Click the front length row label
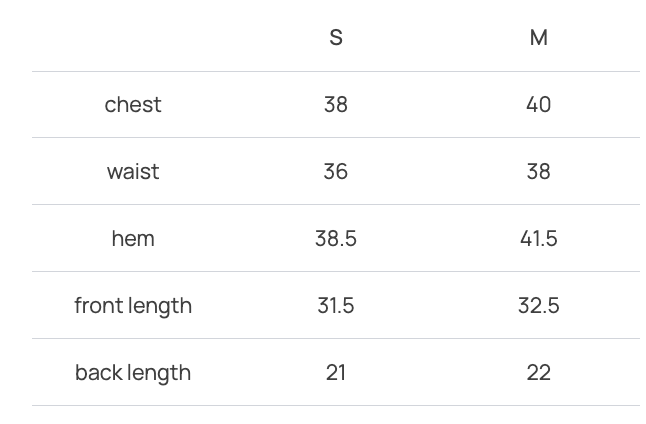This screenshot has width=646, height=424. (133, 306)
